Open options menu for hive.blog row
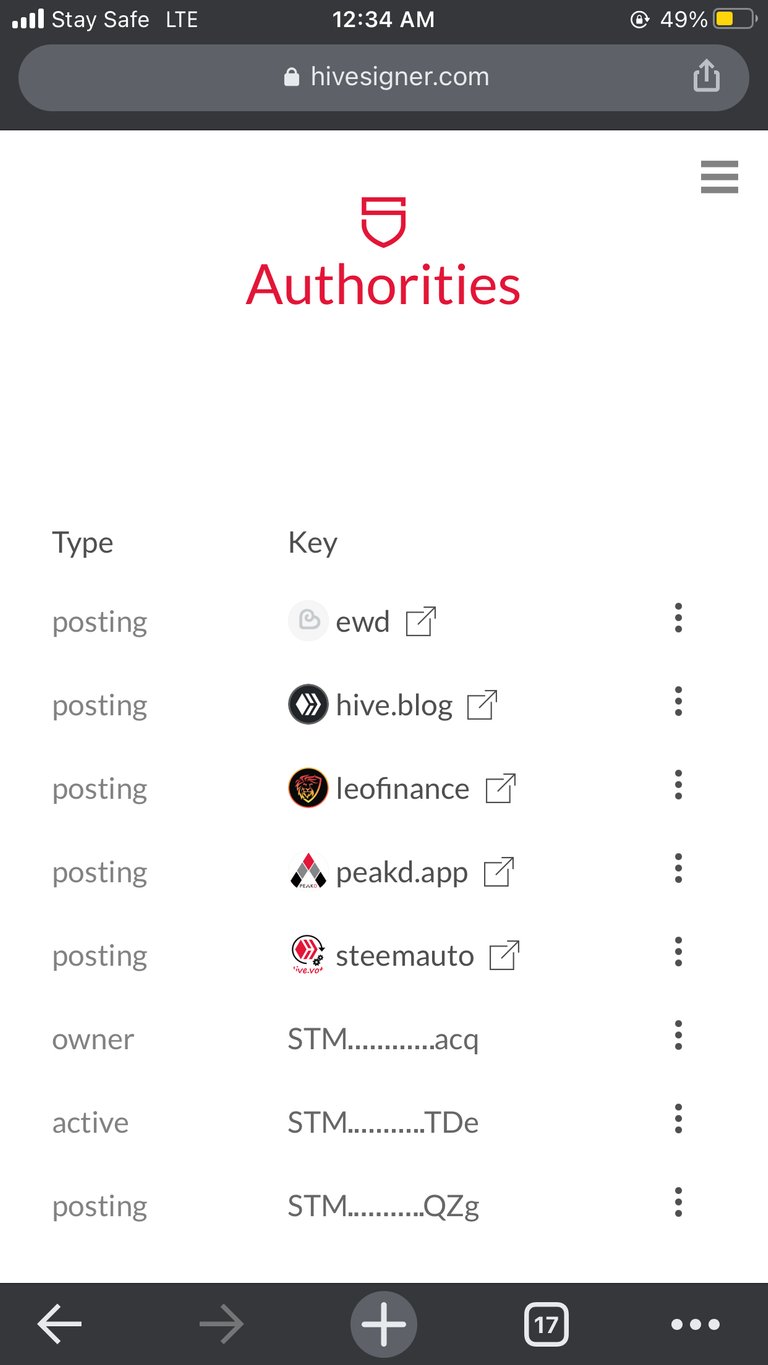 (x=678, y=702)
